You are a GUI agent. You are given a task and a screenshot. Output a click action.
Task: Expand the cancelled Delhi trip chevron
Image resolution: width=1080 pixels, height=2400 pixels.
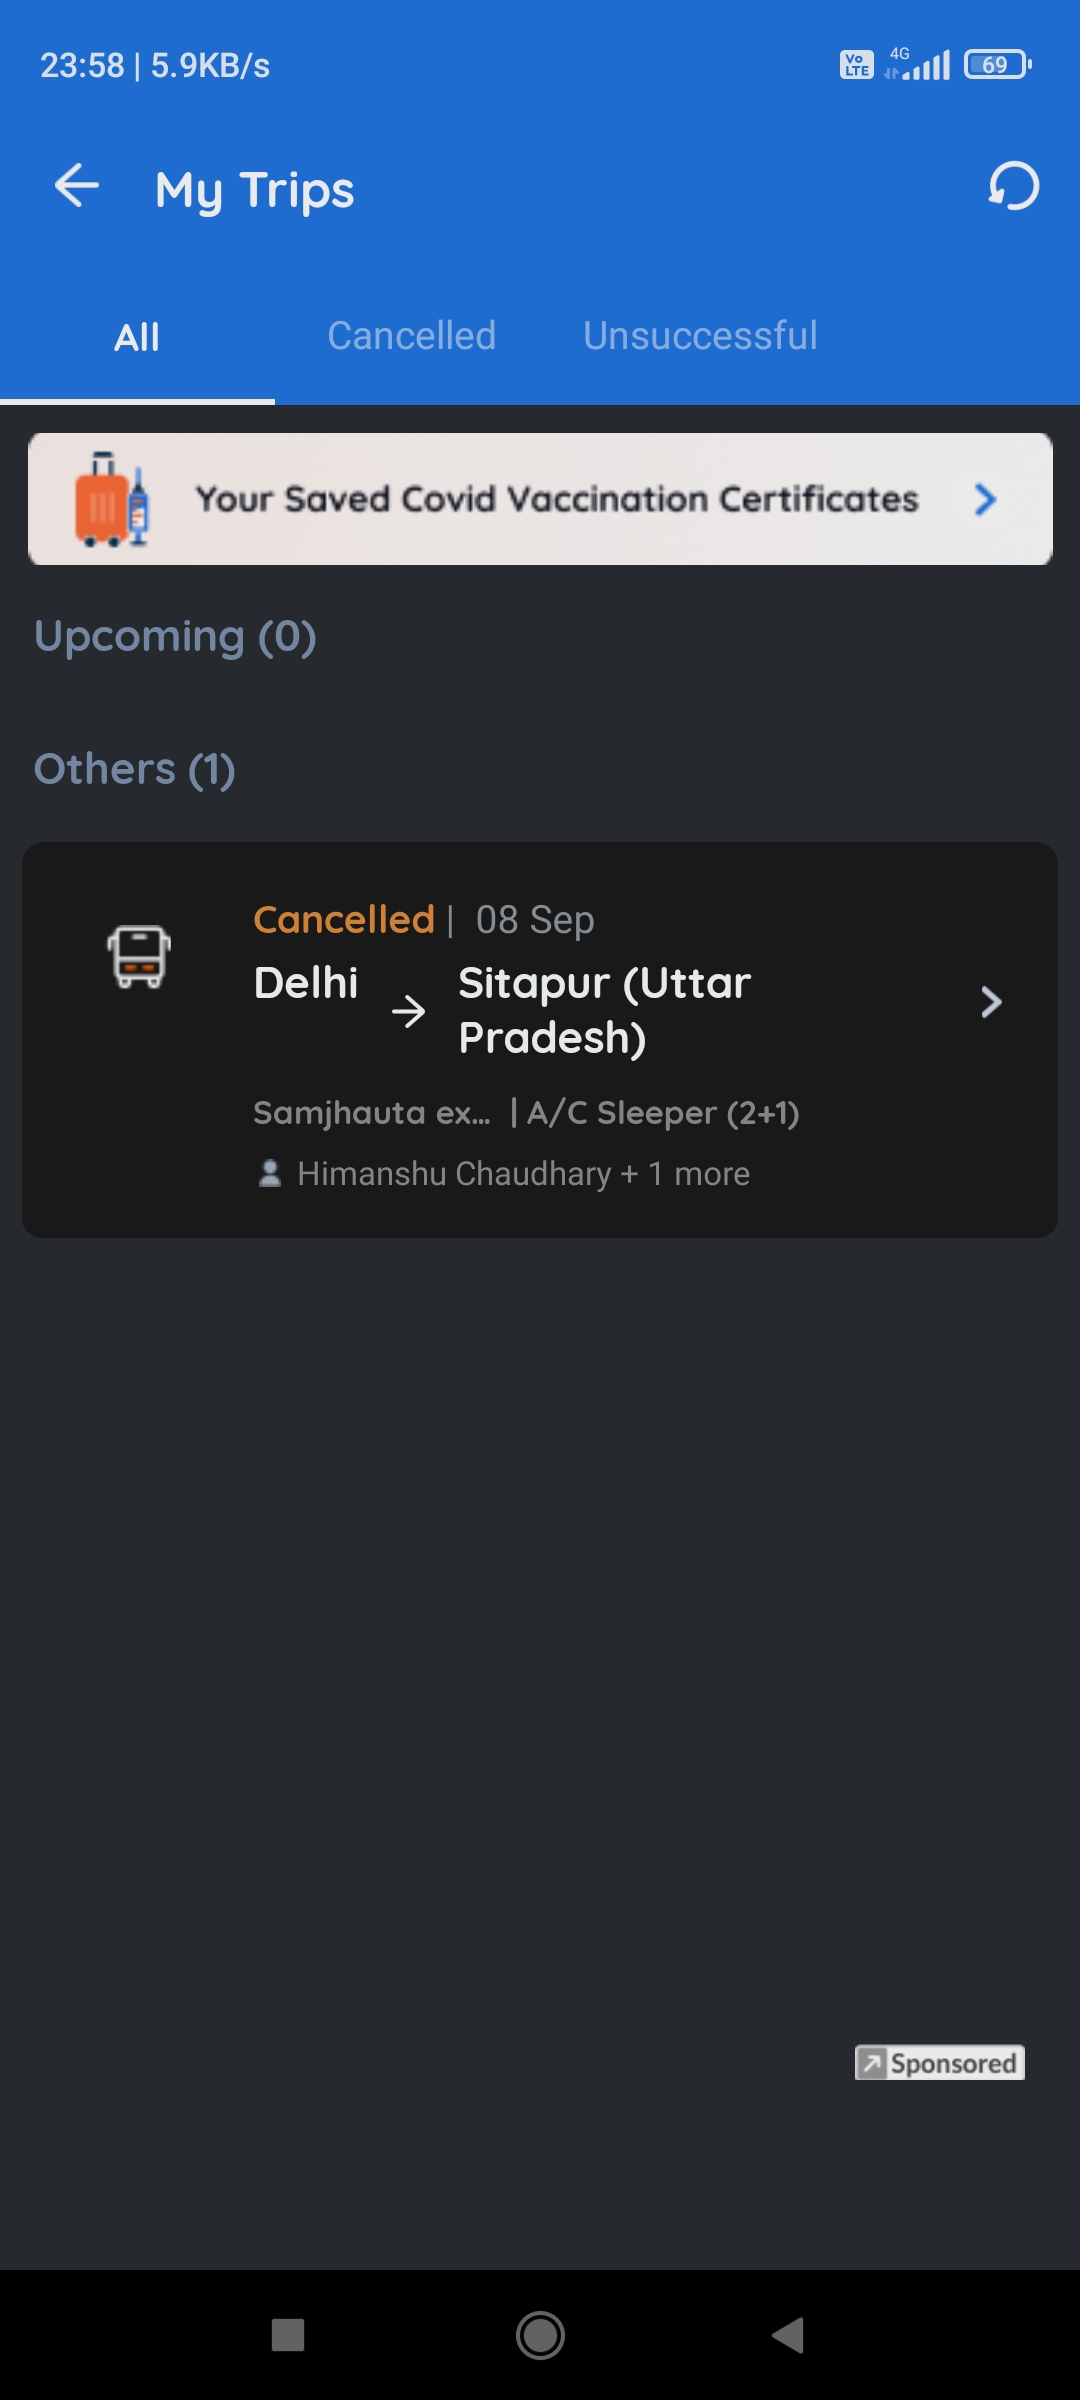pyautogui.click(x=990, y=1002)
